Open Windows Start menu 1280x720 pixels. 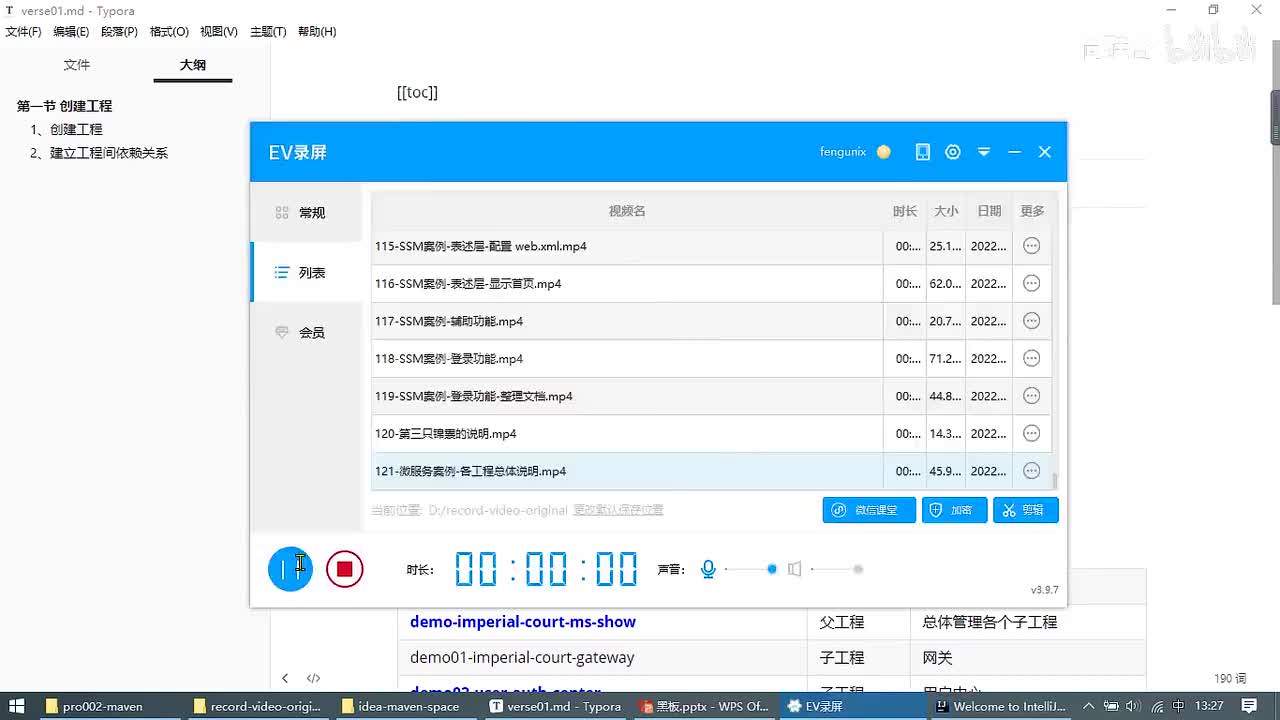click(x=17, y=706)
